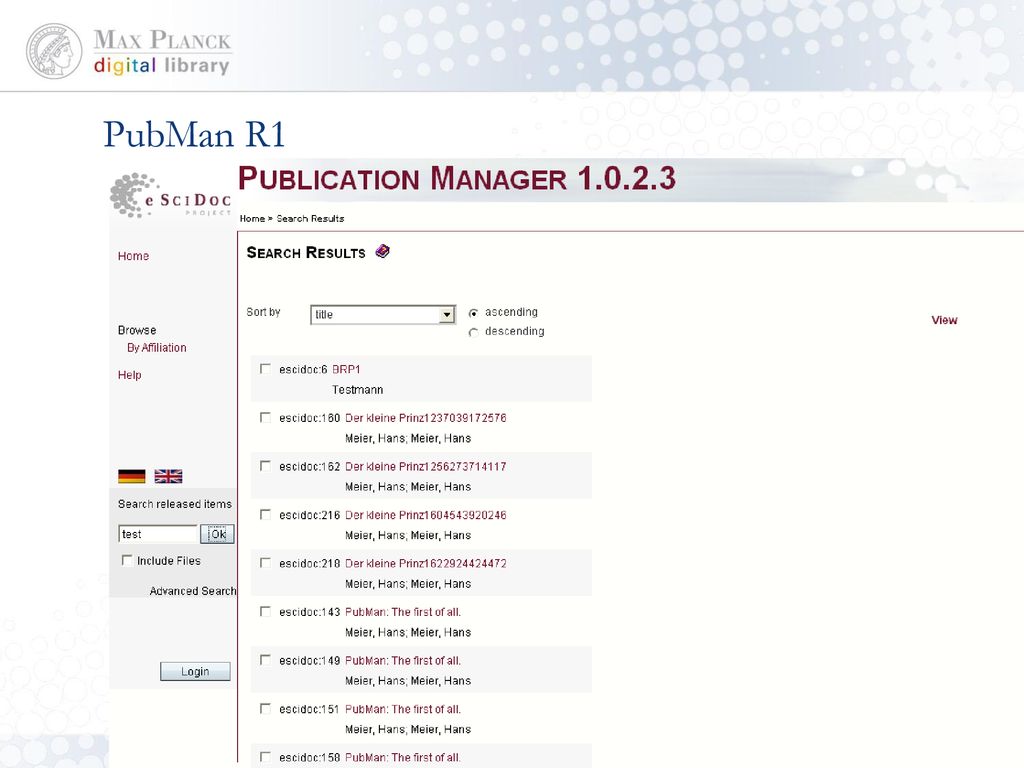Click the identifier text escidoc:6
1024x768 pixels.
303,370
